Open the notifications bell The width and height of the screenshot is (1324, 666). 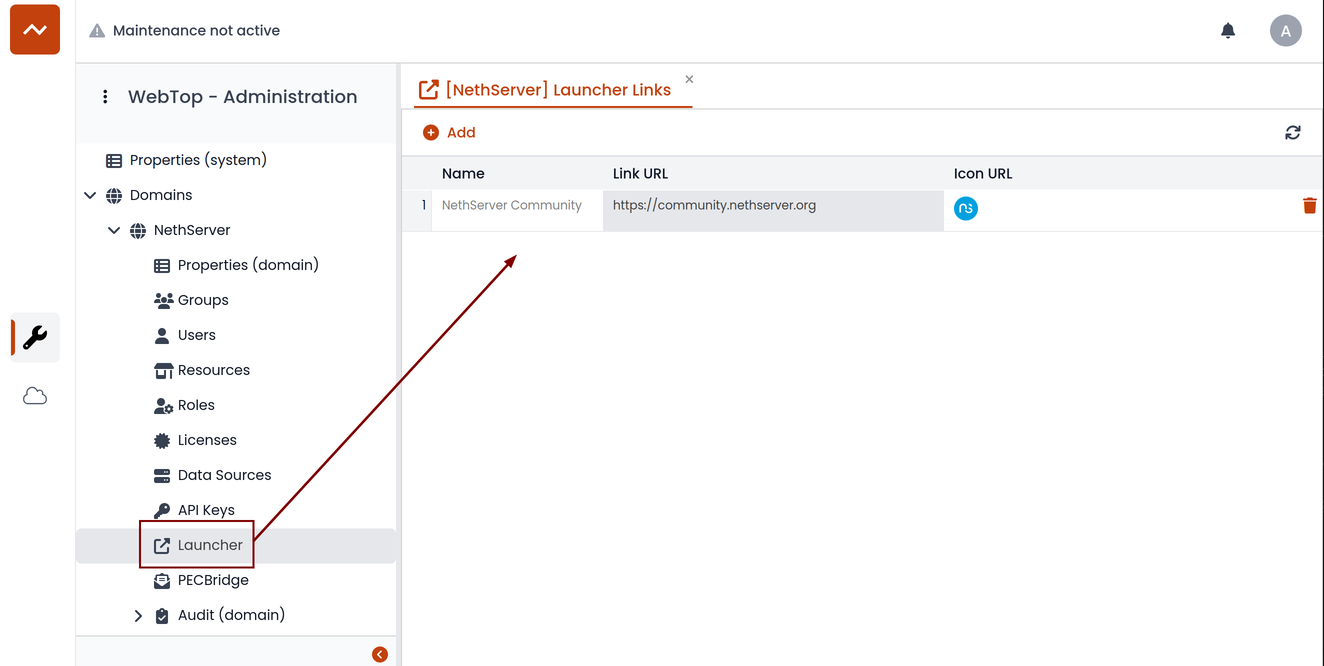tap(1228, 30)
